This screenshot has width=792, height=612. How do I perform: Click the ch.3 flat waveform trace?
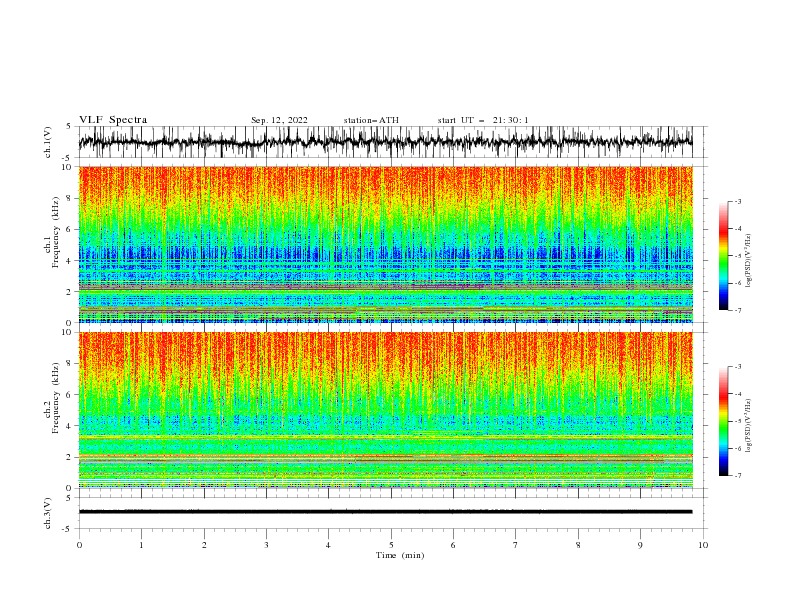coord(385,512)
